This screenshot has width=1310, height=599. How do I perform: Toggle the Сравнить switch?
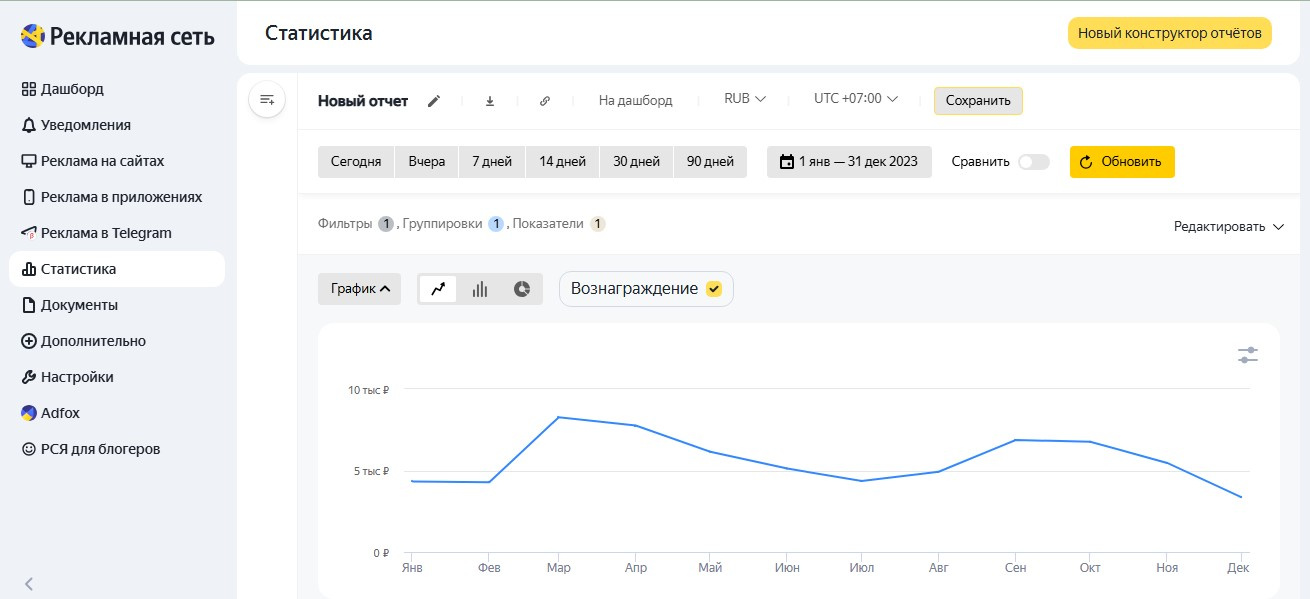(x=1033, y=162)
